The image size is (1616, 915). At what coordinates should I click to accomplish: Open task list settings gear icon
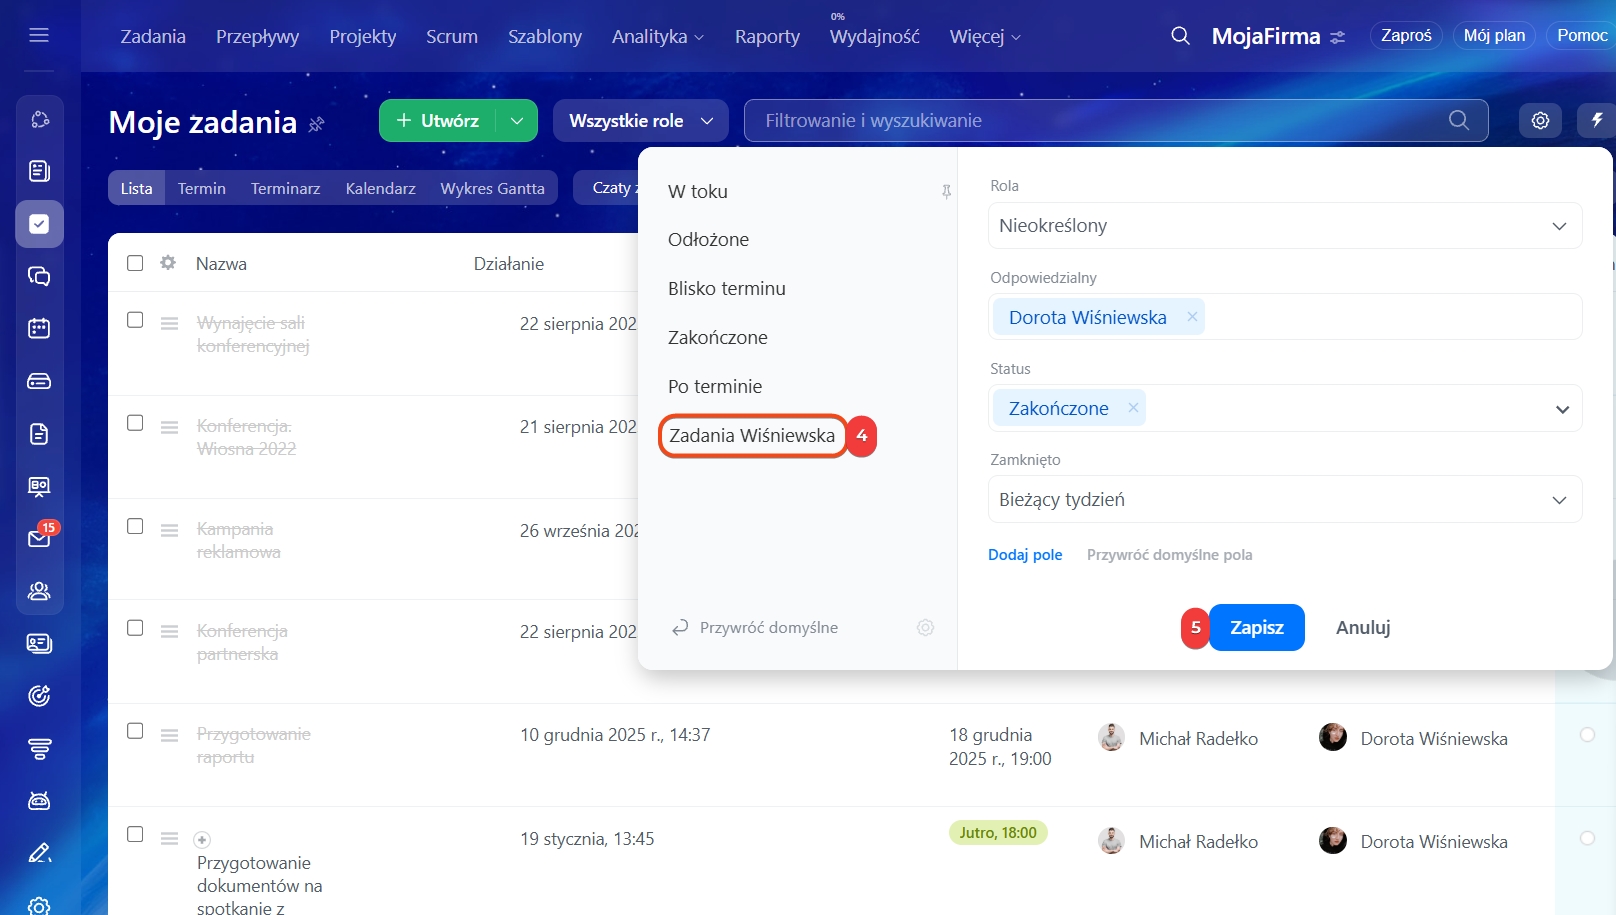click(1540, 121)
